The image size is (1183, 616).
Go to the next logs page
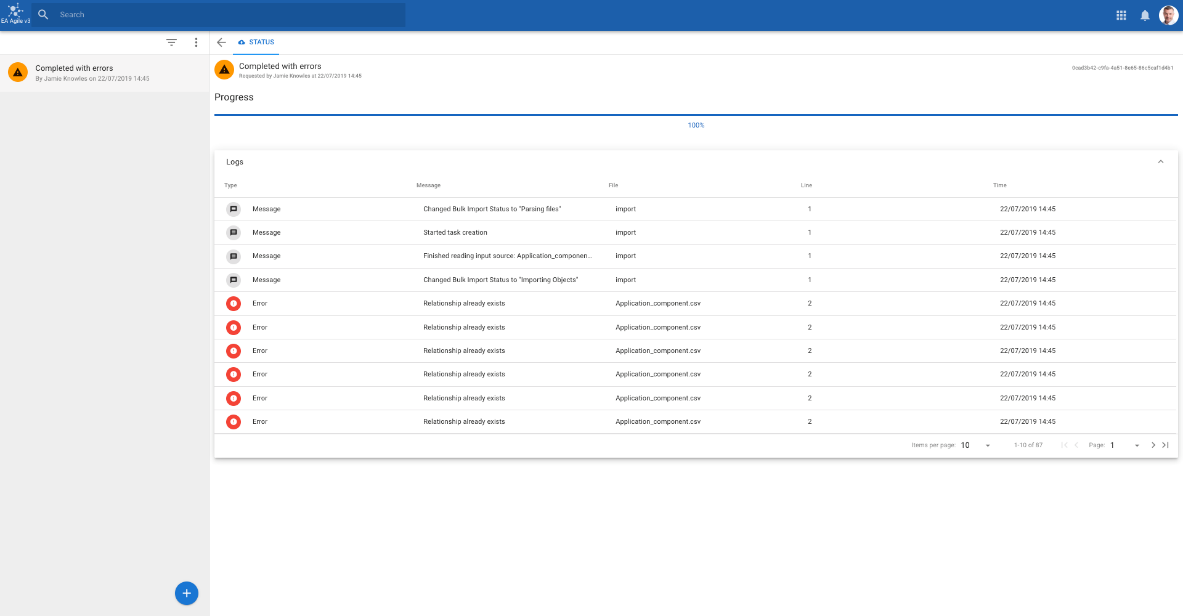click(x=1153, y=445)
